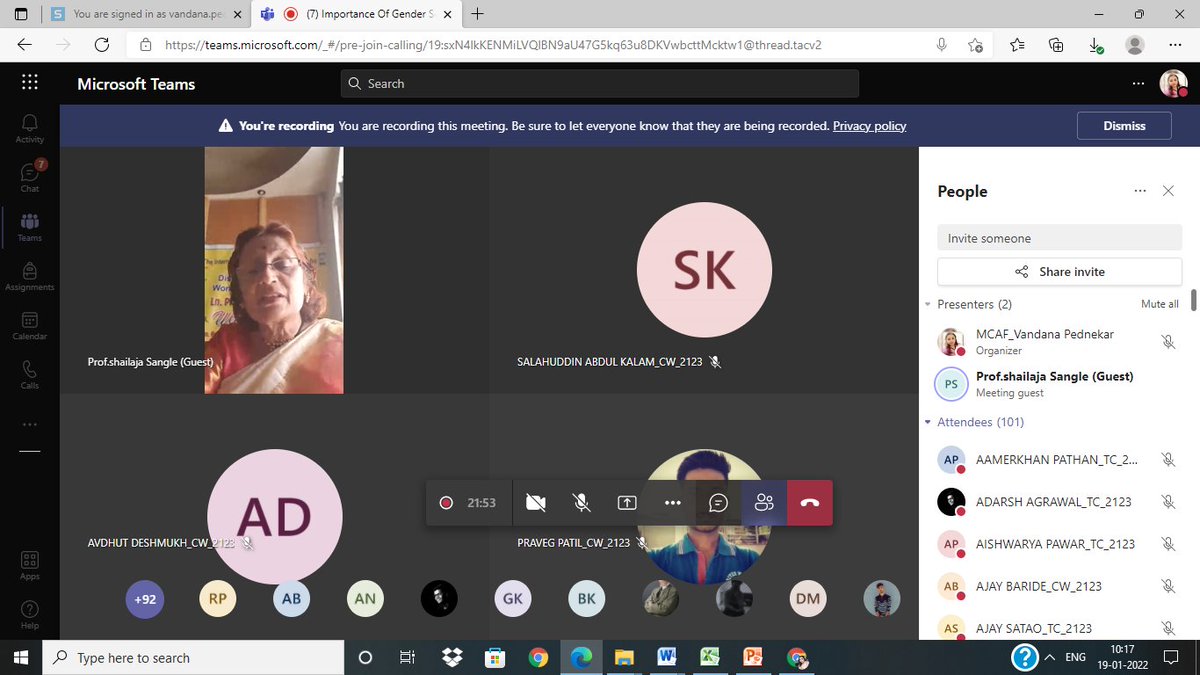Hang up the call
1200x675 pixels.
tap(810, 503)
